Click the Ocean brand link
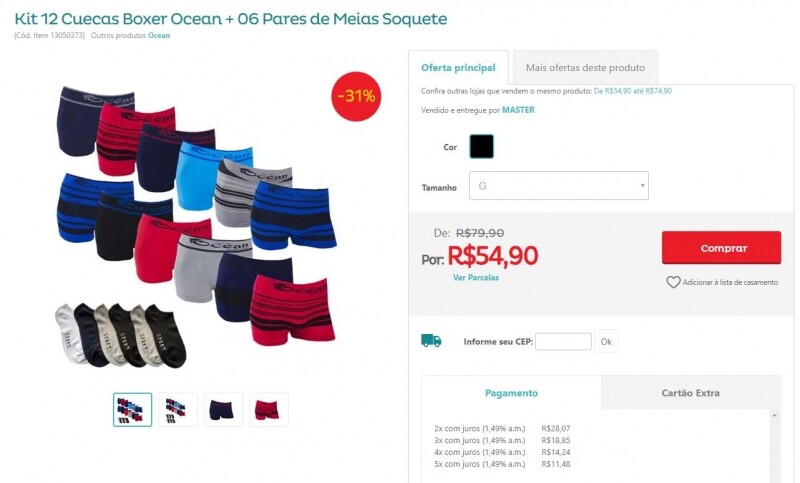 (159, 36)
